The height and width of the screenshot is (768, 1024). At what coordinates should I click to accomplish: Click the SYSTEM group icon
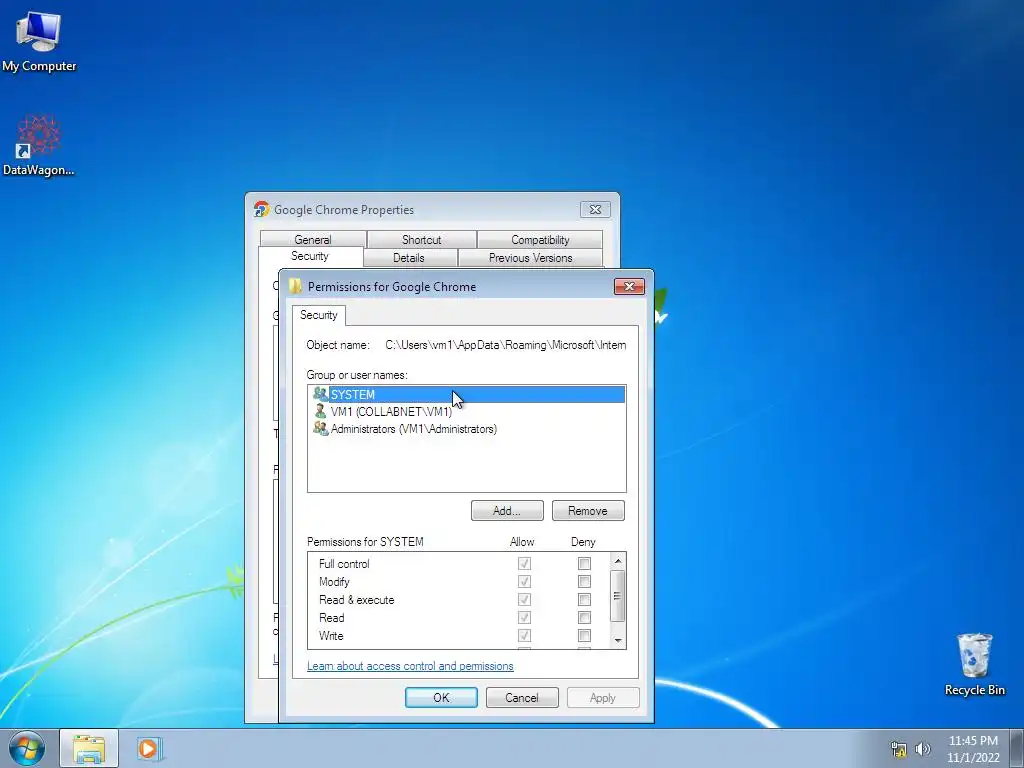tap(320, 394)
